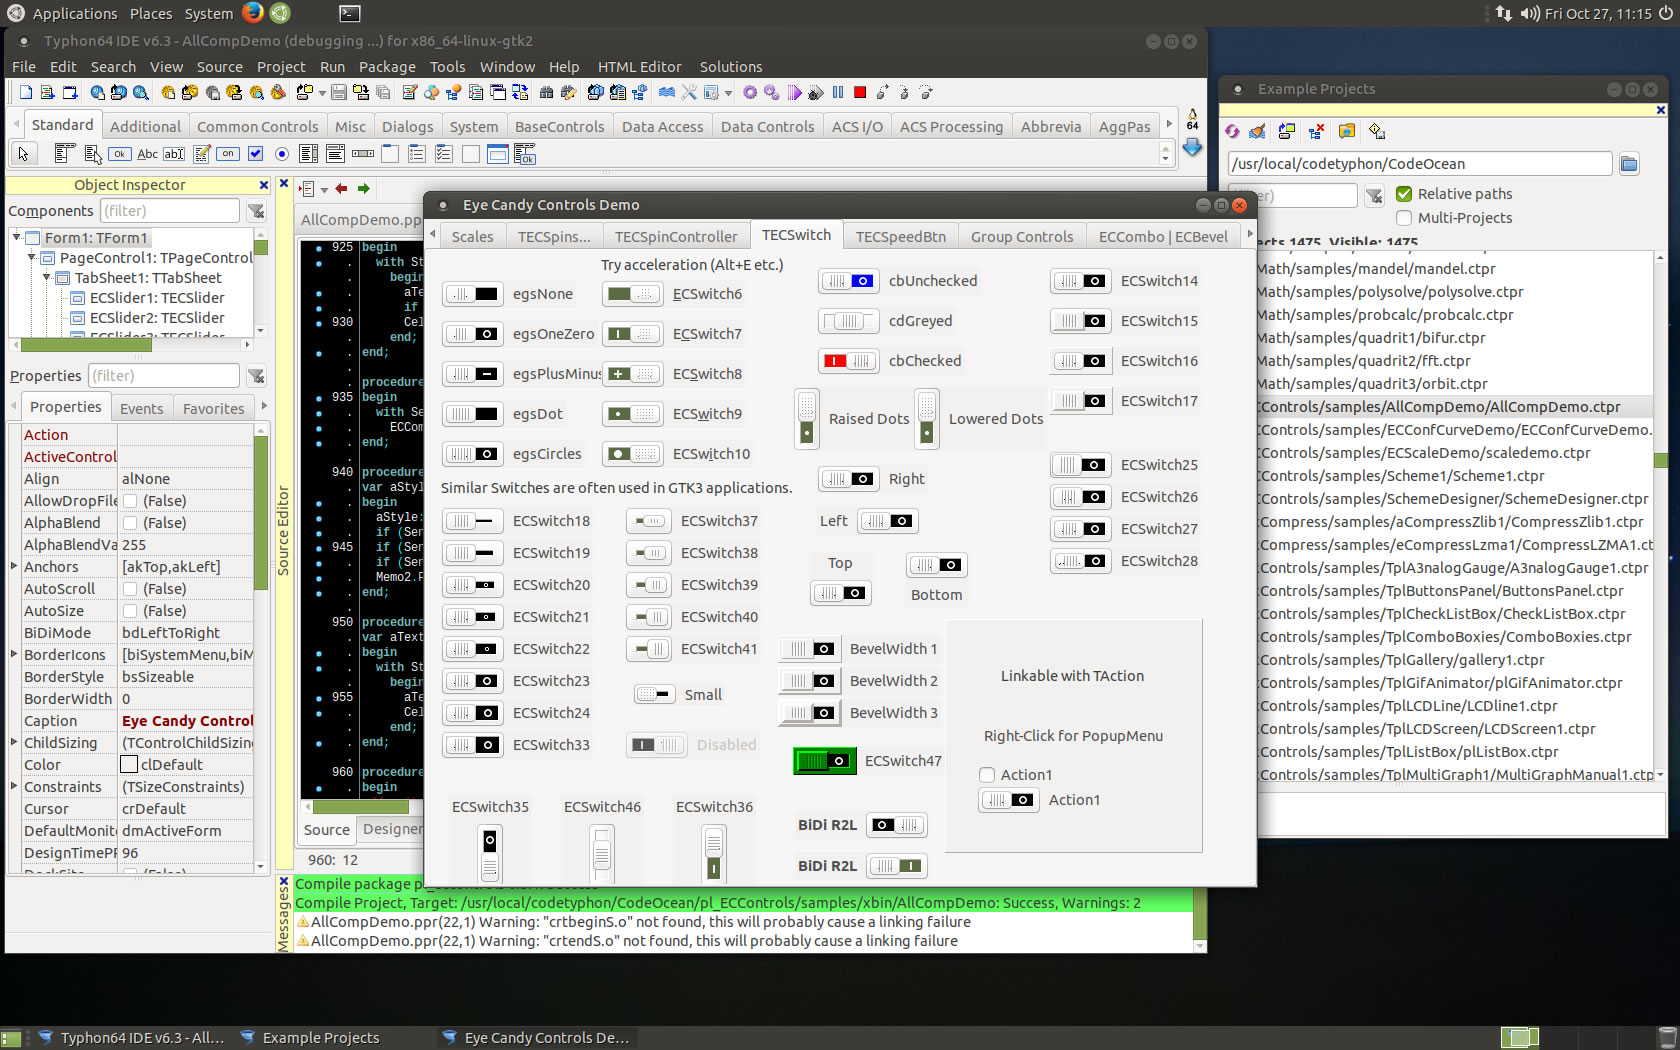Toggle ECSwitch7 switch
This screenshot has height=1050, width=1680.
633,334
